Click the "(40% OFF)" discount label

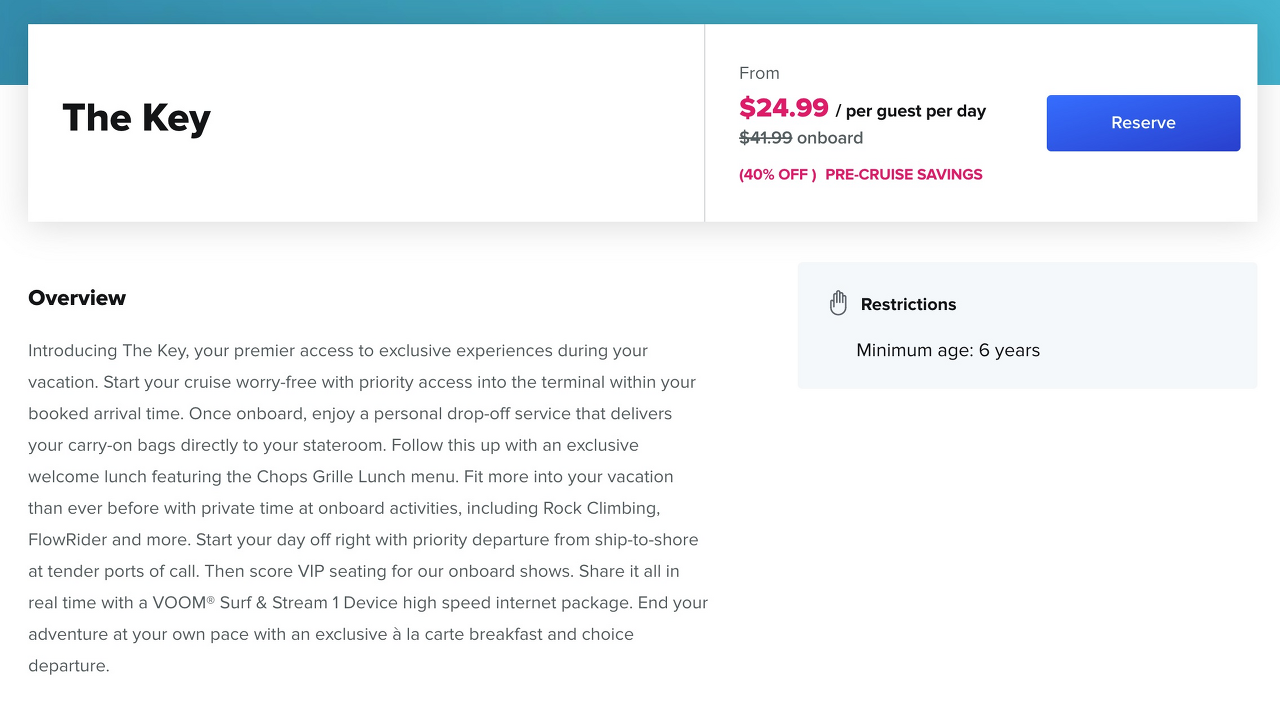(x=777, y=175)
